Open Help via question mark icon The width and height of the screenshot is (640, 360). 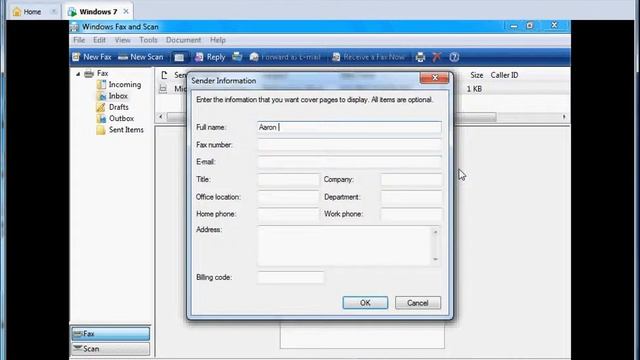click(454, 57)
